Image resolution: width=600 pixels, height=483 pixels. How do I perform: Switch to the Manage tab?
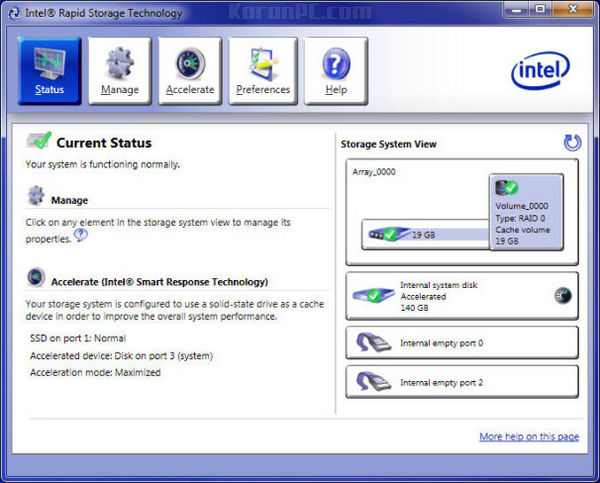point(120,71)
